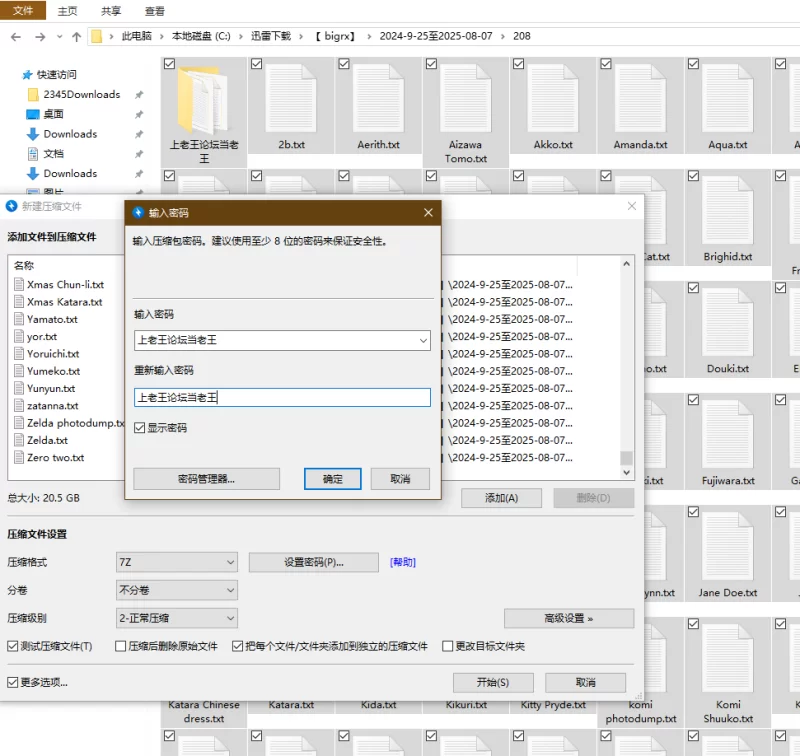Open the 压缩级别 dropdown

(x=176, y=618)
